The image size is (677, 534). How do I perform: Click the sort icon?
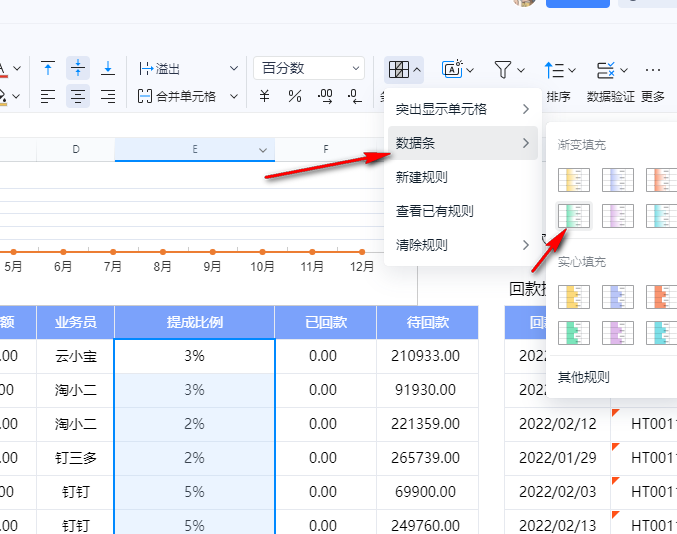pyautogui.click(x=554, y=70)
